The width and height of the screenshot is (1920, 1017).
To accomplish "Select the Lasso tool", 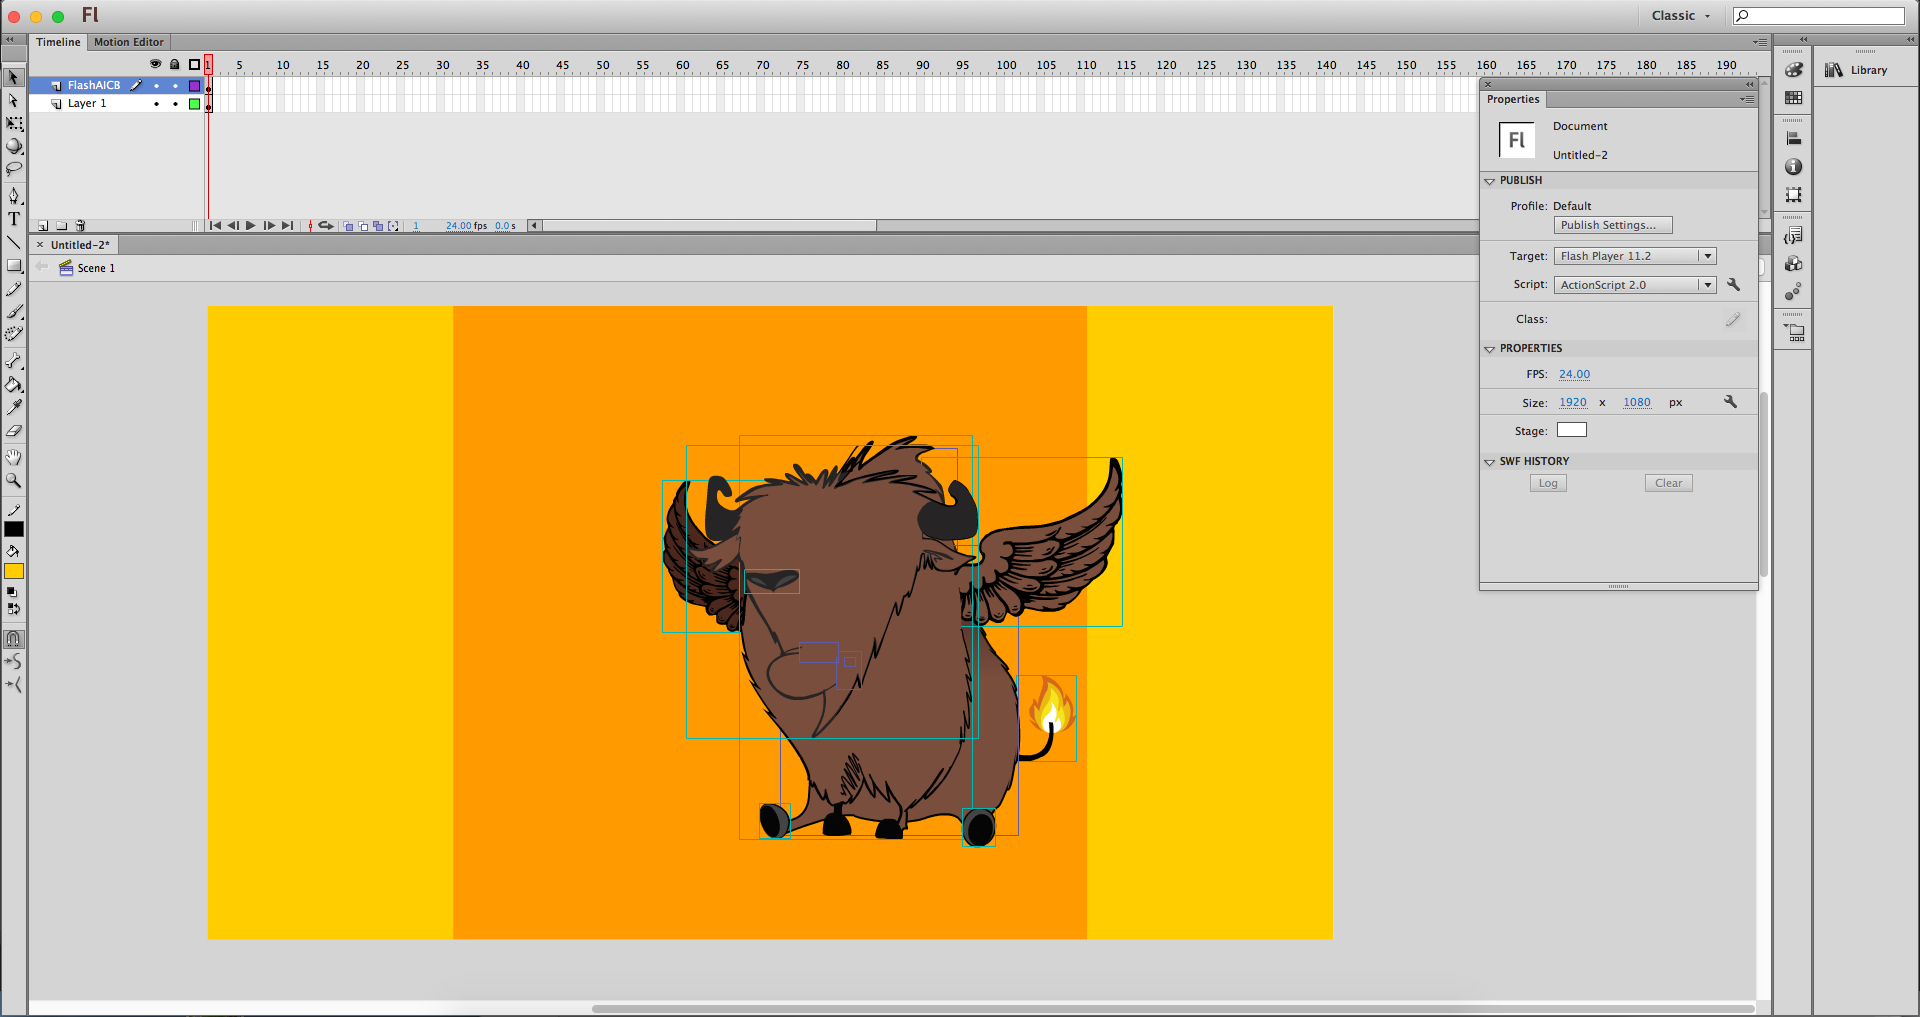I will tap(14, 169).
